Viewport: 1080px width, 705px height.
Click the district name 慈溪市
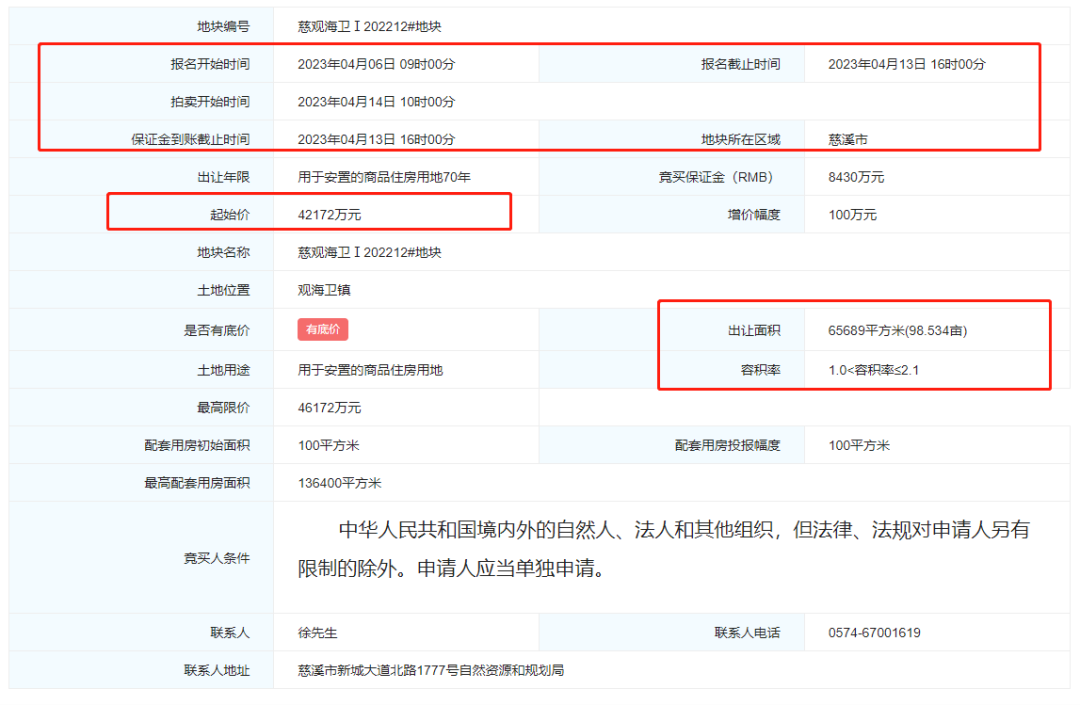[848, 140]
